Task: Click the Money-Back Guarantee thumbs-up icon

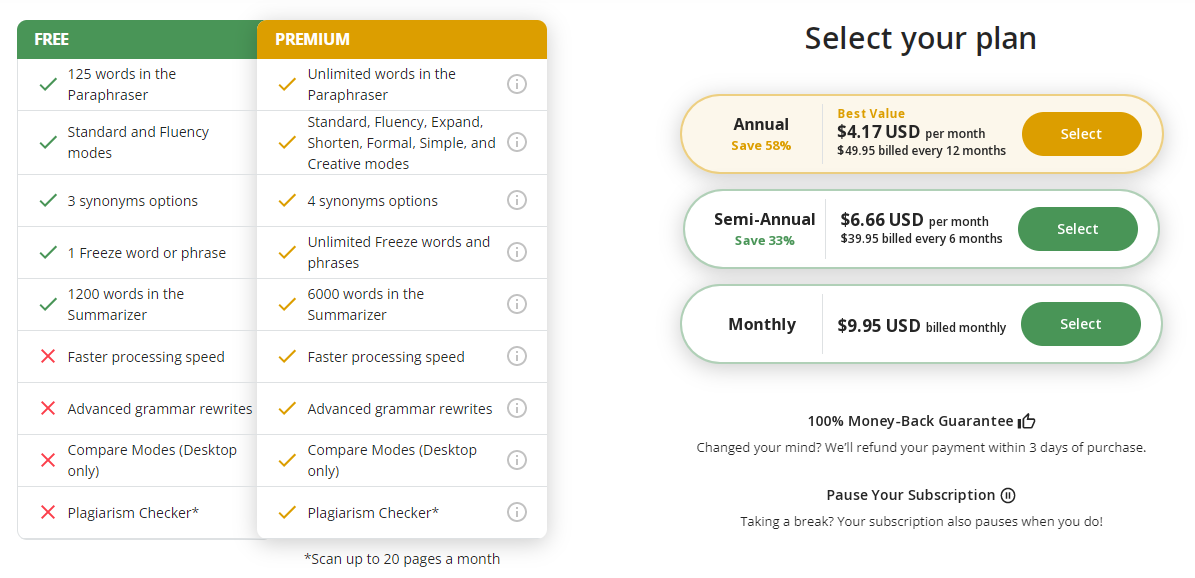Action: coord(1026,421)
